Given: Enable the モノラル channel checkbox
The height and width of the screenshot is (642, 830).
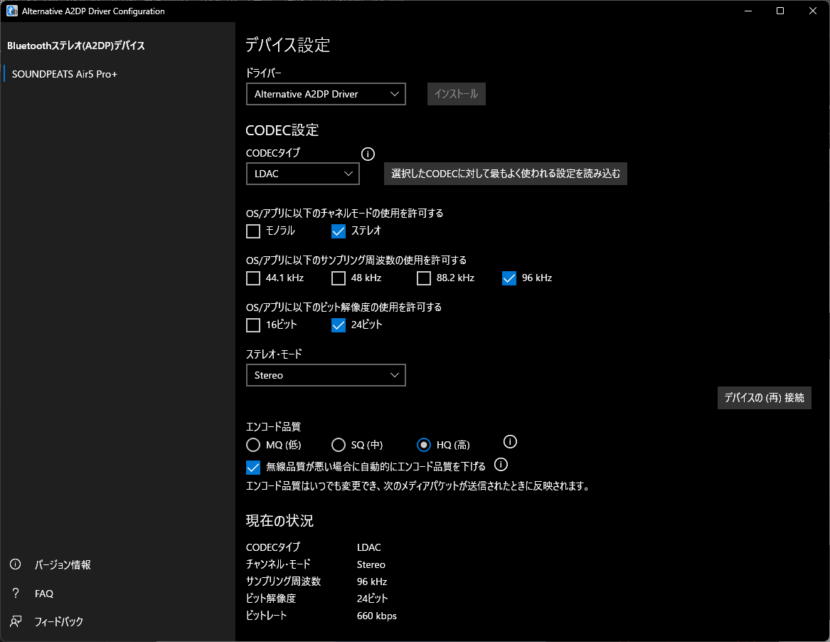Looking at the screenshot, I should click(253, 231).
